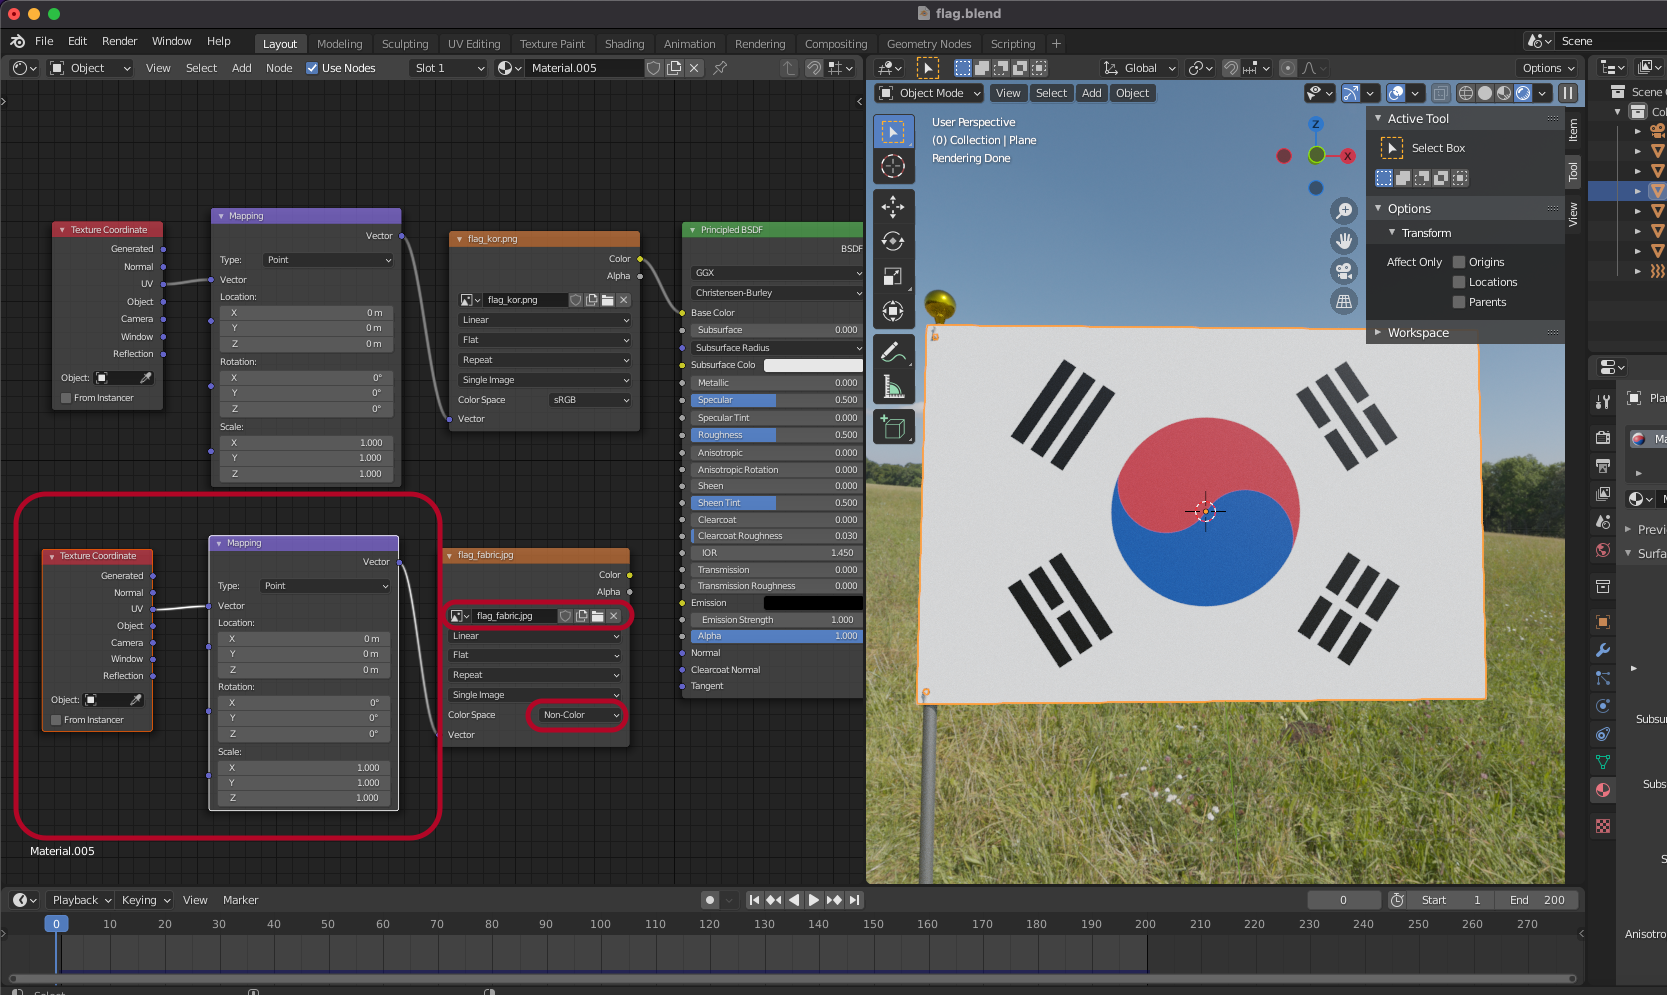
Task: Click viewport Object menu button
Action: click(x=1132, y=93)
